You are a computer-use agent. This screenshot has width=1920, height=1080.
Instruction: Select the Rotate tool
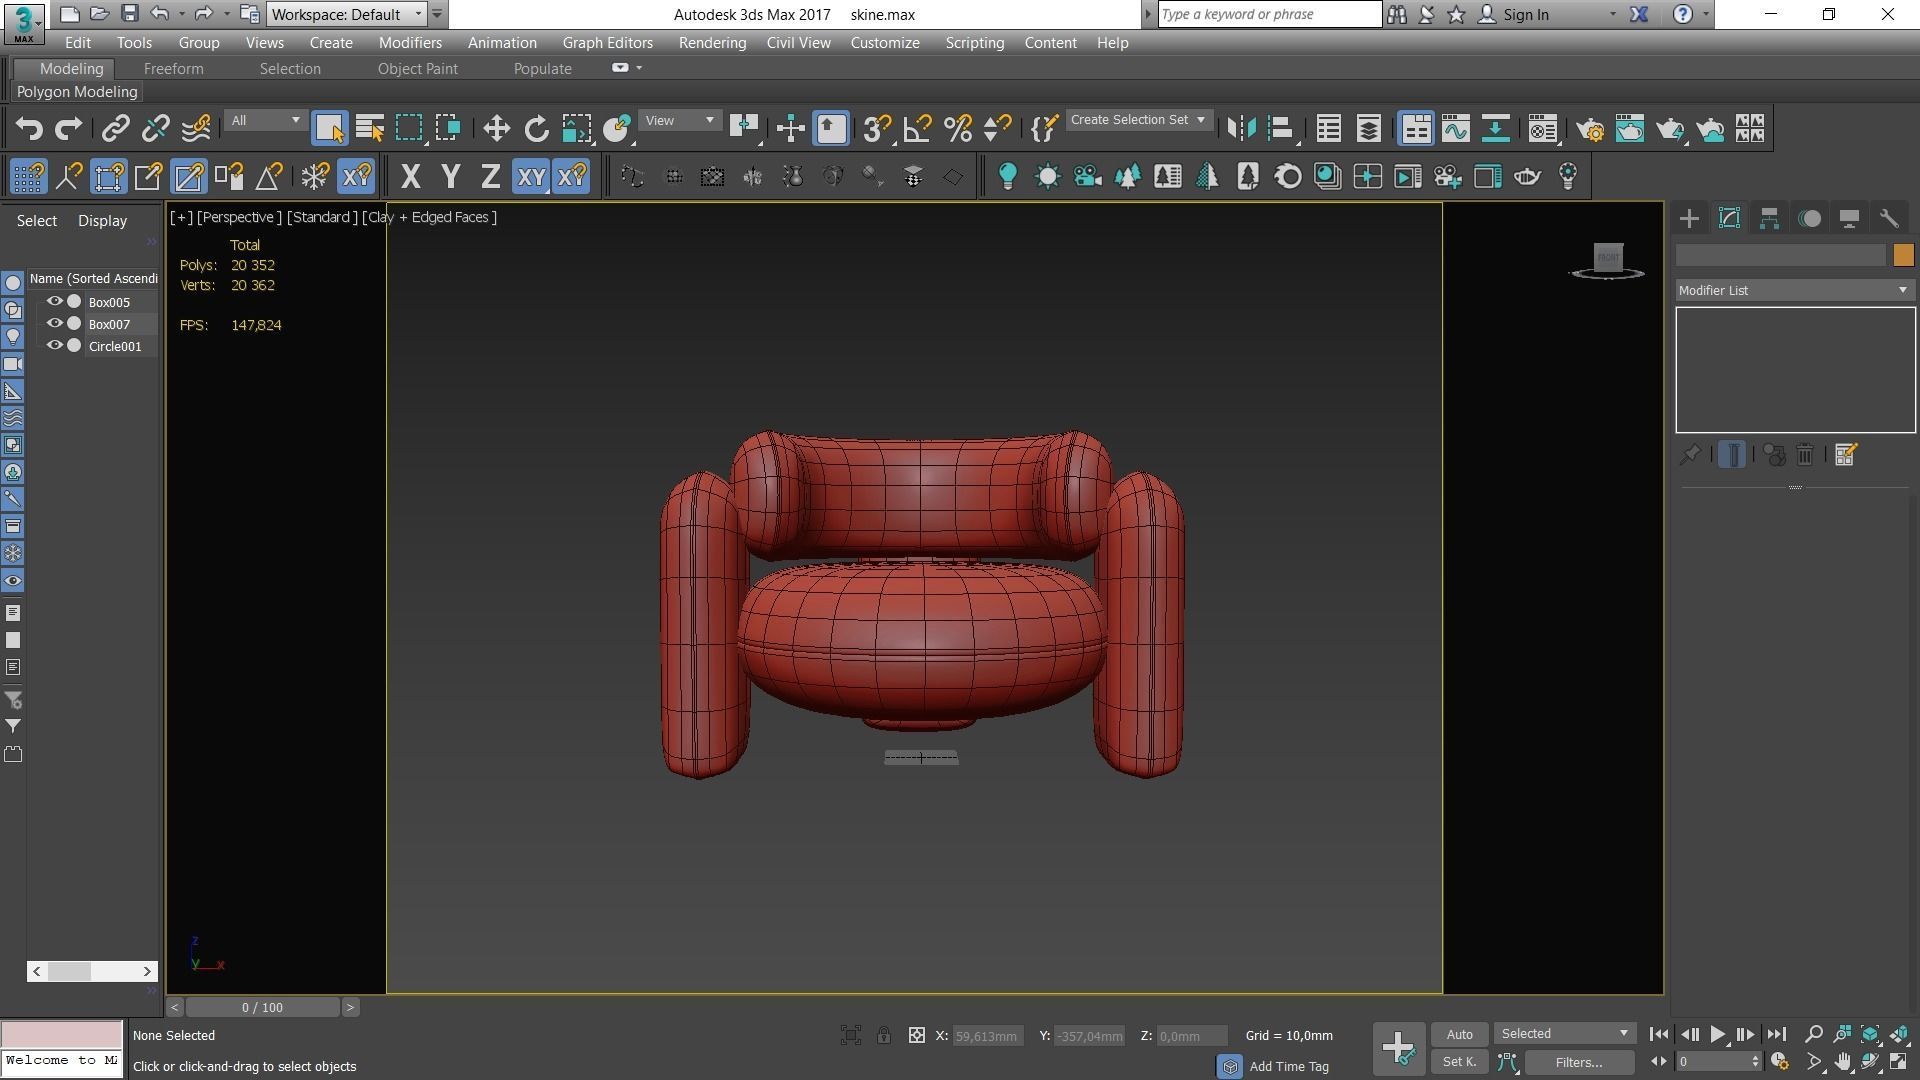click(x=537, y=129)
